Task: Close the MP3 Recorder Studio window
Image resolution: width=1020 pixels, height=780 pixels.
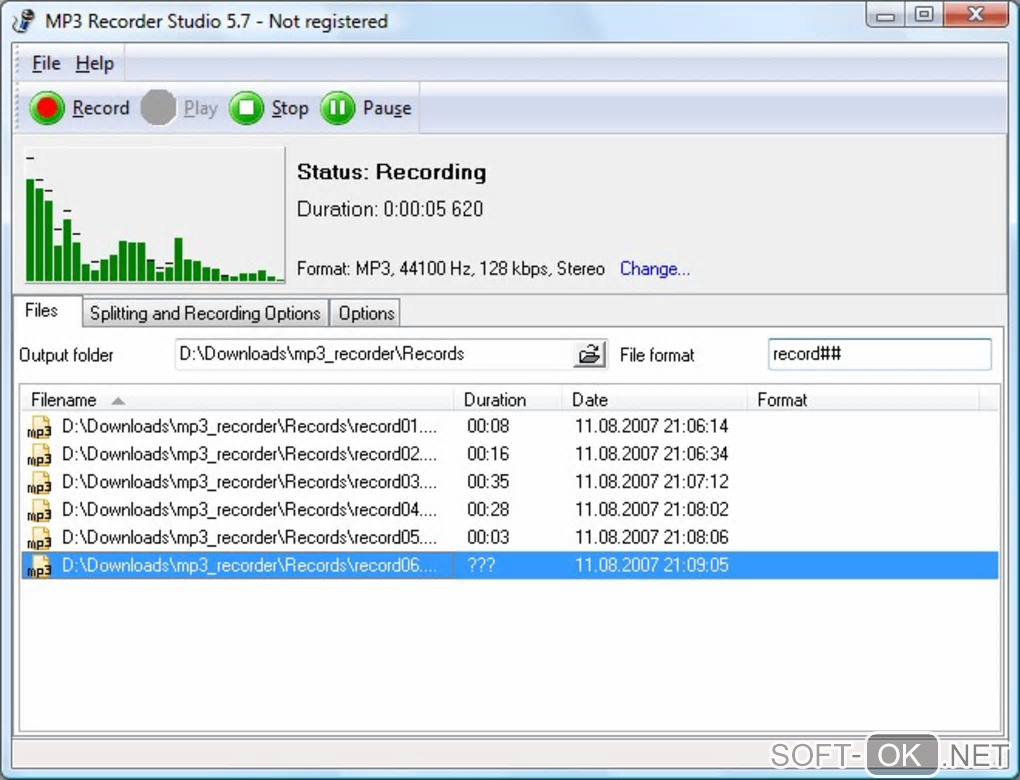Action: pos(975,15)
